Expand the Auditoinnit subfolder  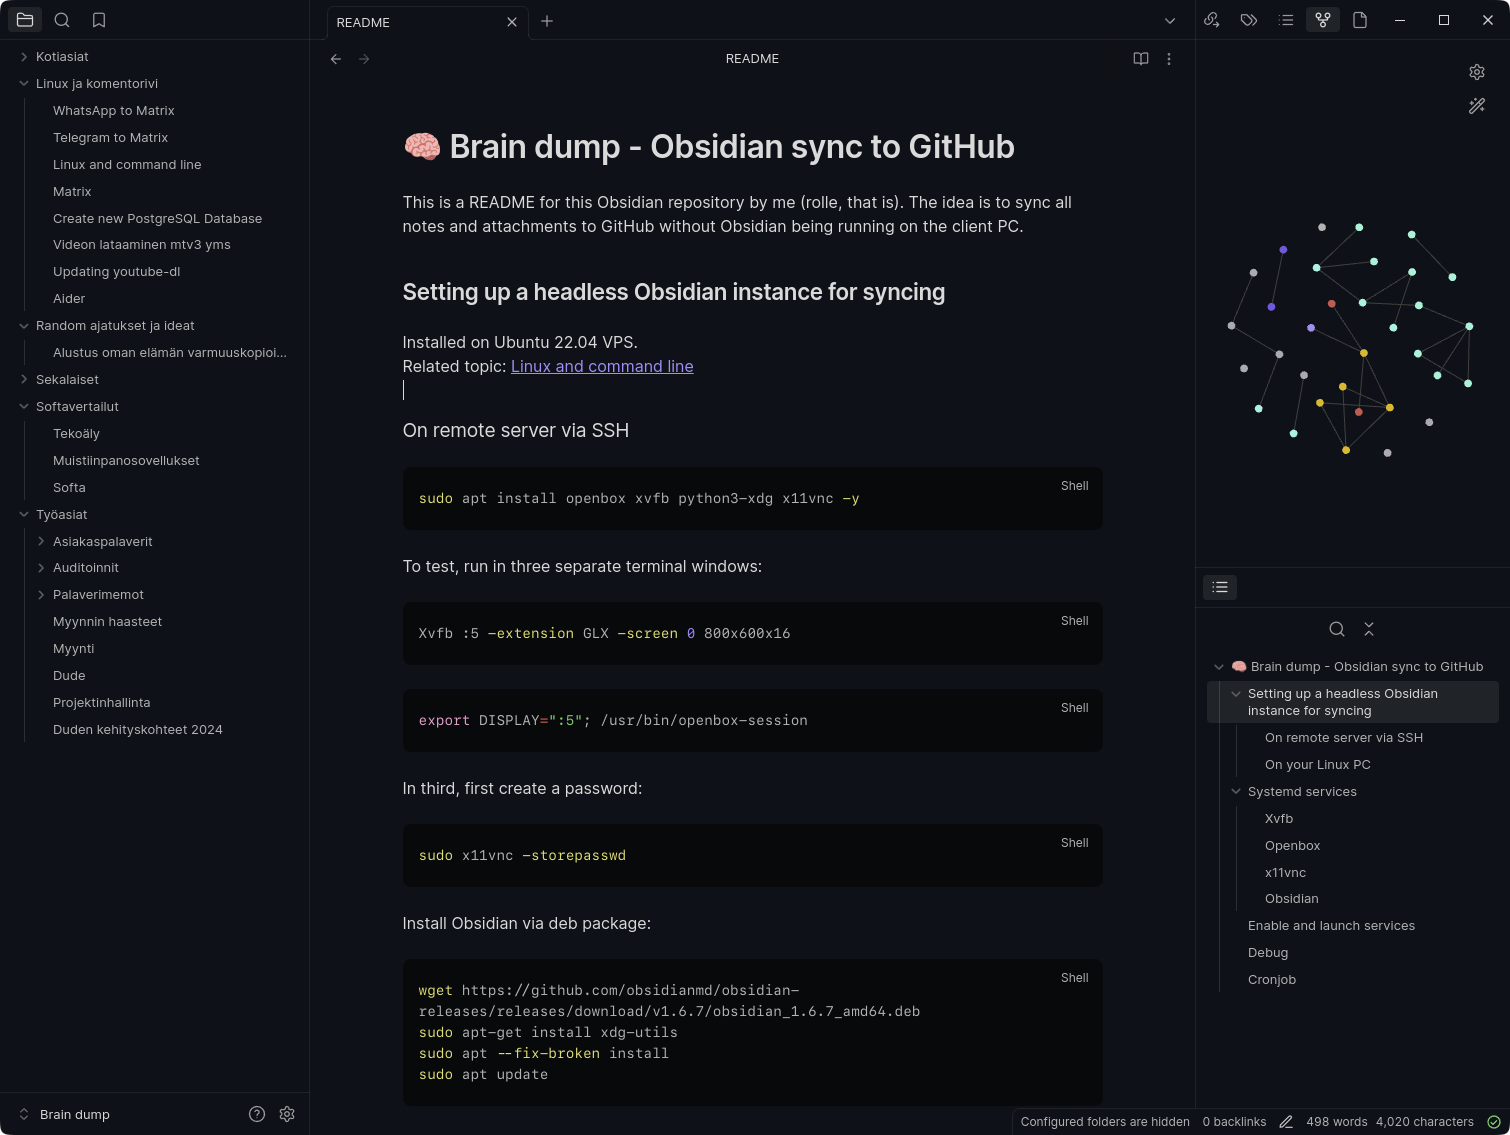(41, 568)
